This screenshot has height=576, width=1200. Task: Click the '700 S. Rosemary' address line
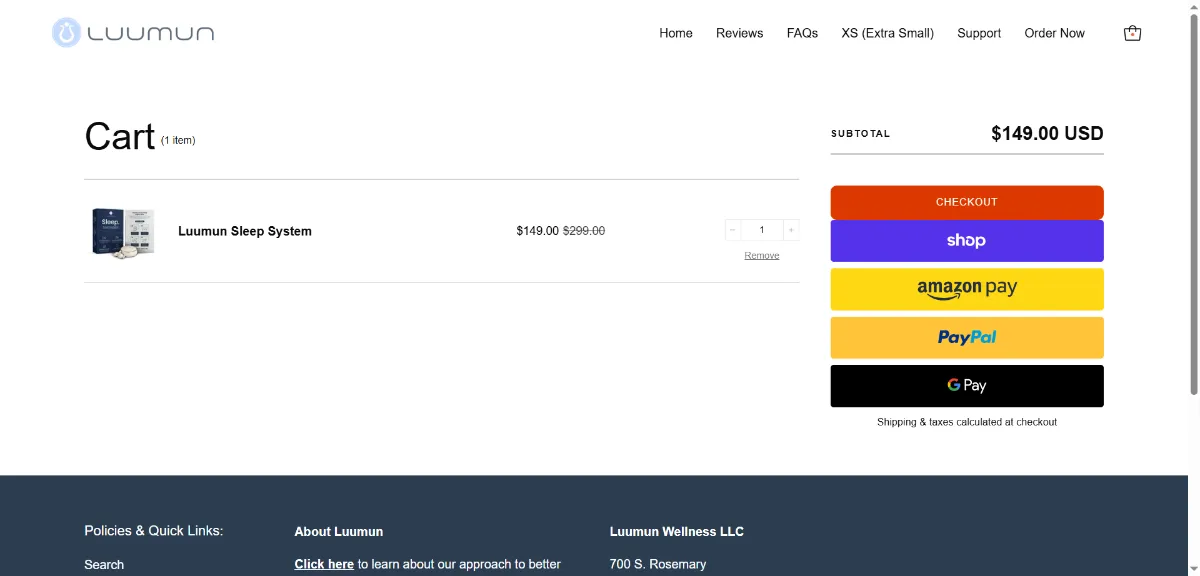tap(658, 564)
